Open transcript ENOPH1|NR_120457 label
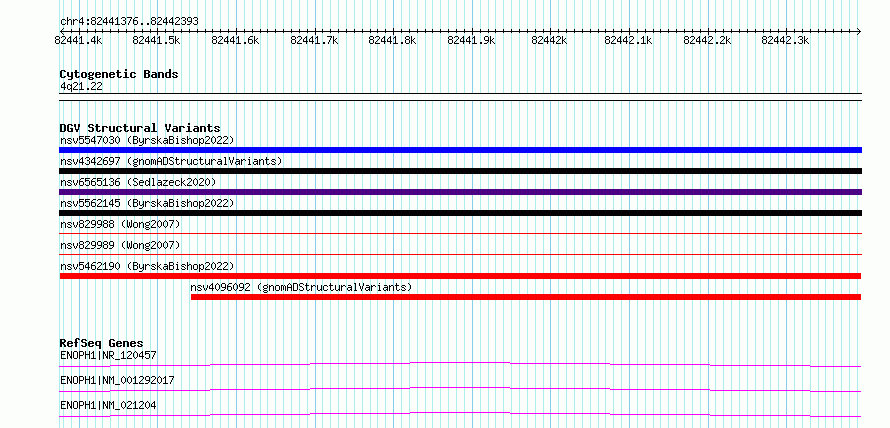This screenshot has height=428, width=890. click(108, 356)
